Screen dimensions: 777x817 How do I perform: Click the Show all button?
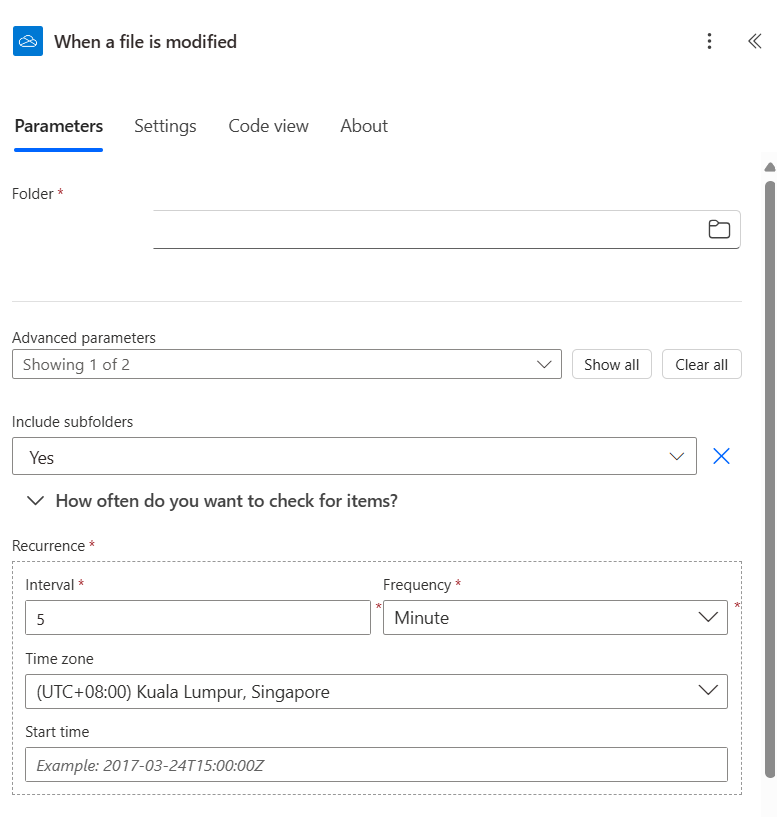[611, 364]
